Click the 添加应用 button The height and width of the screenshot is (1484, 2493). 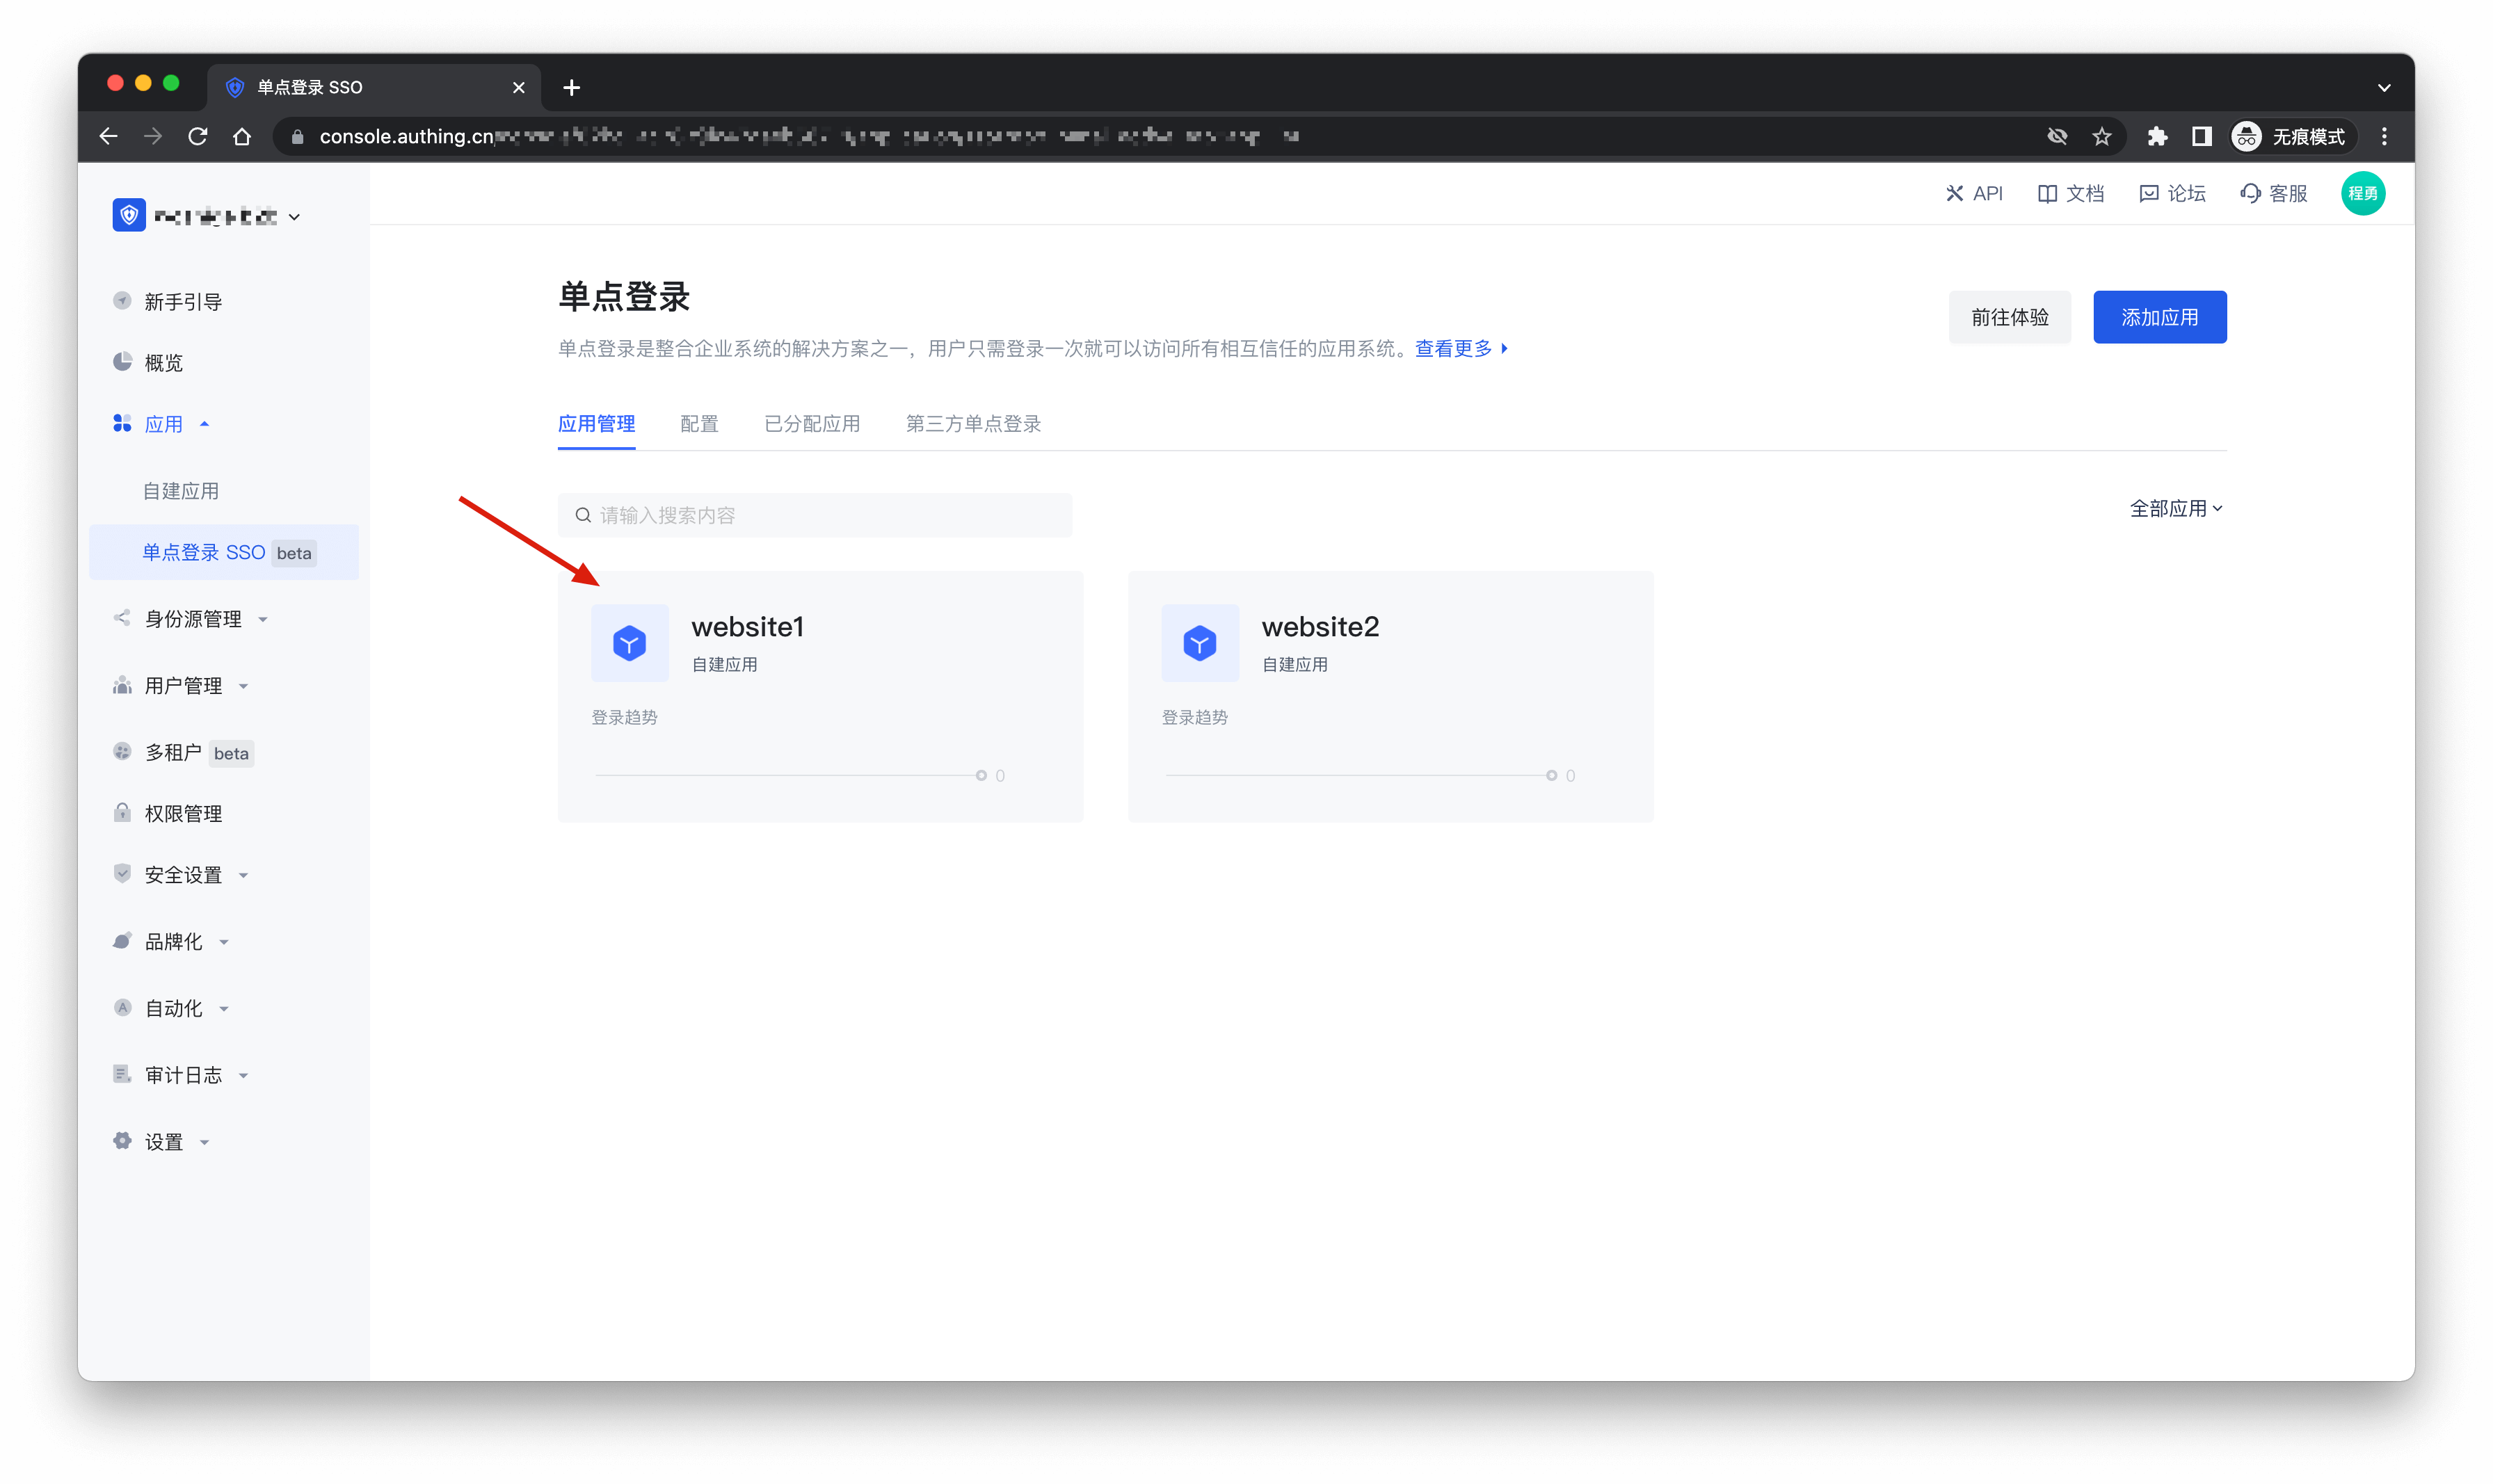click(2159, 317)
